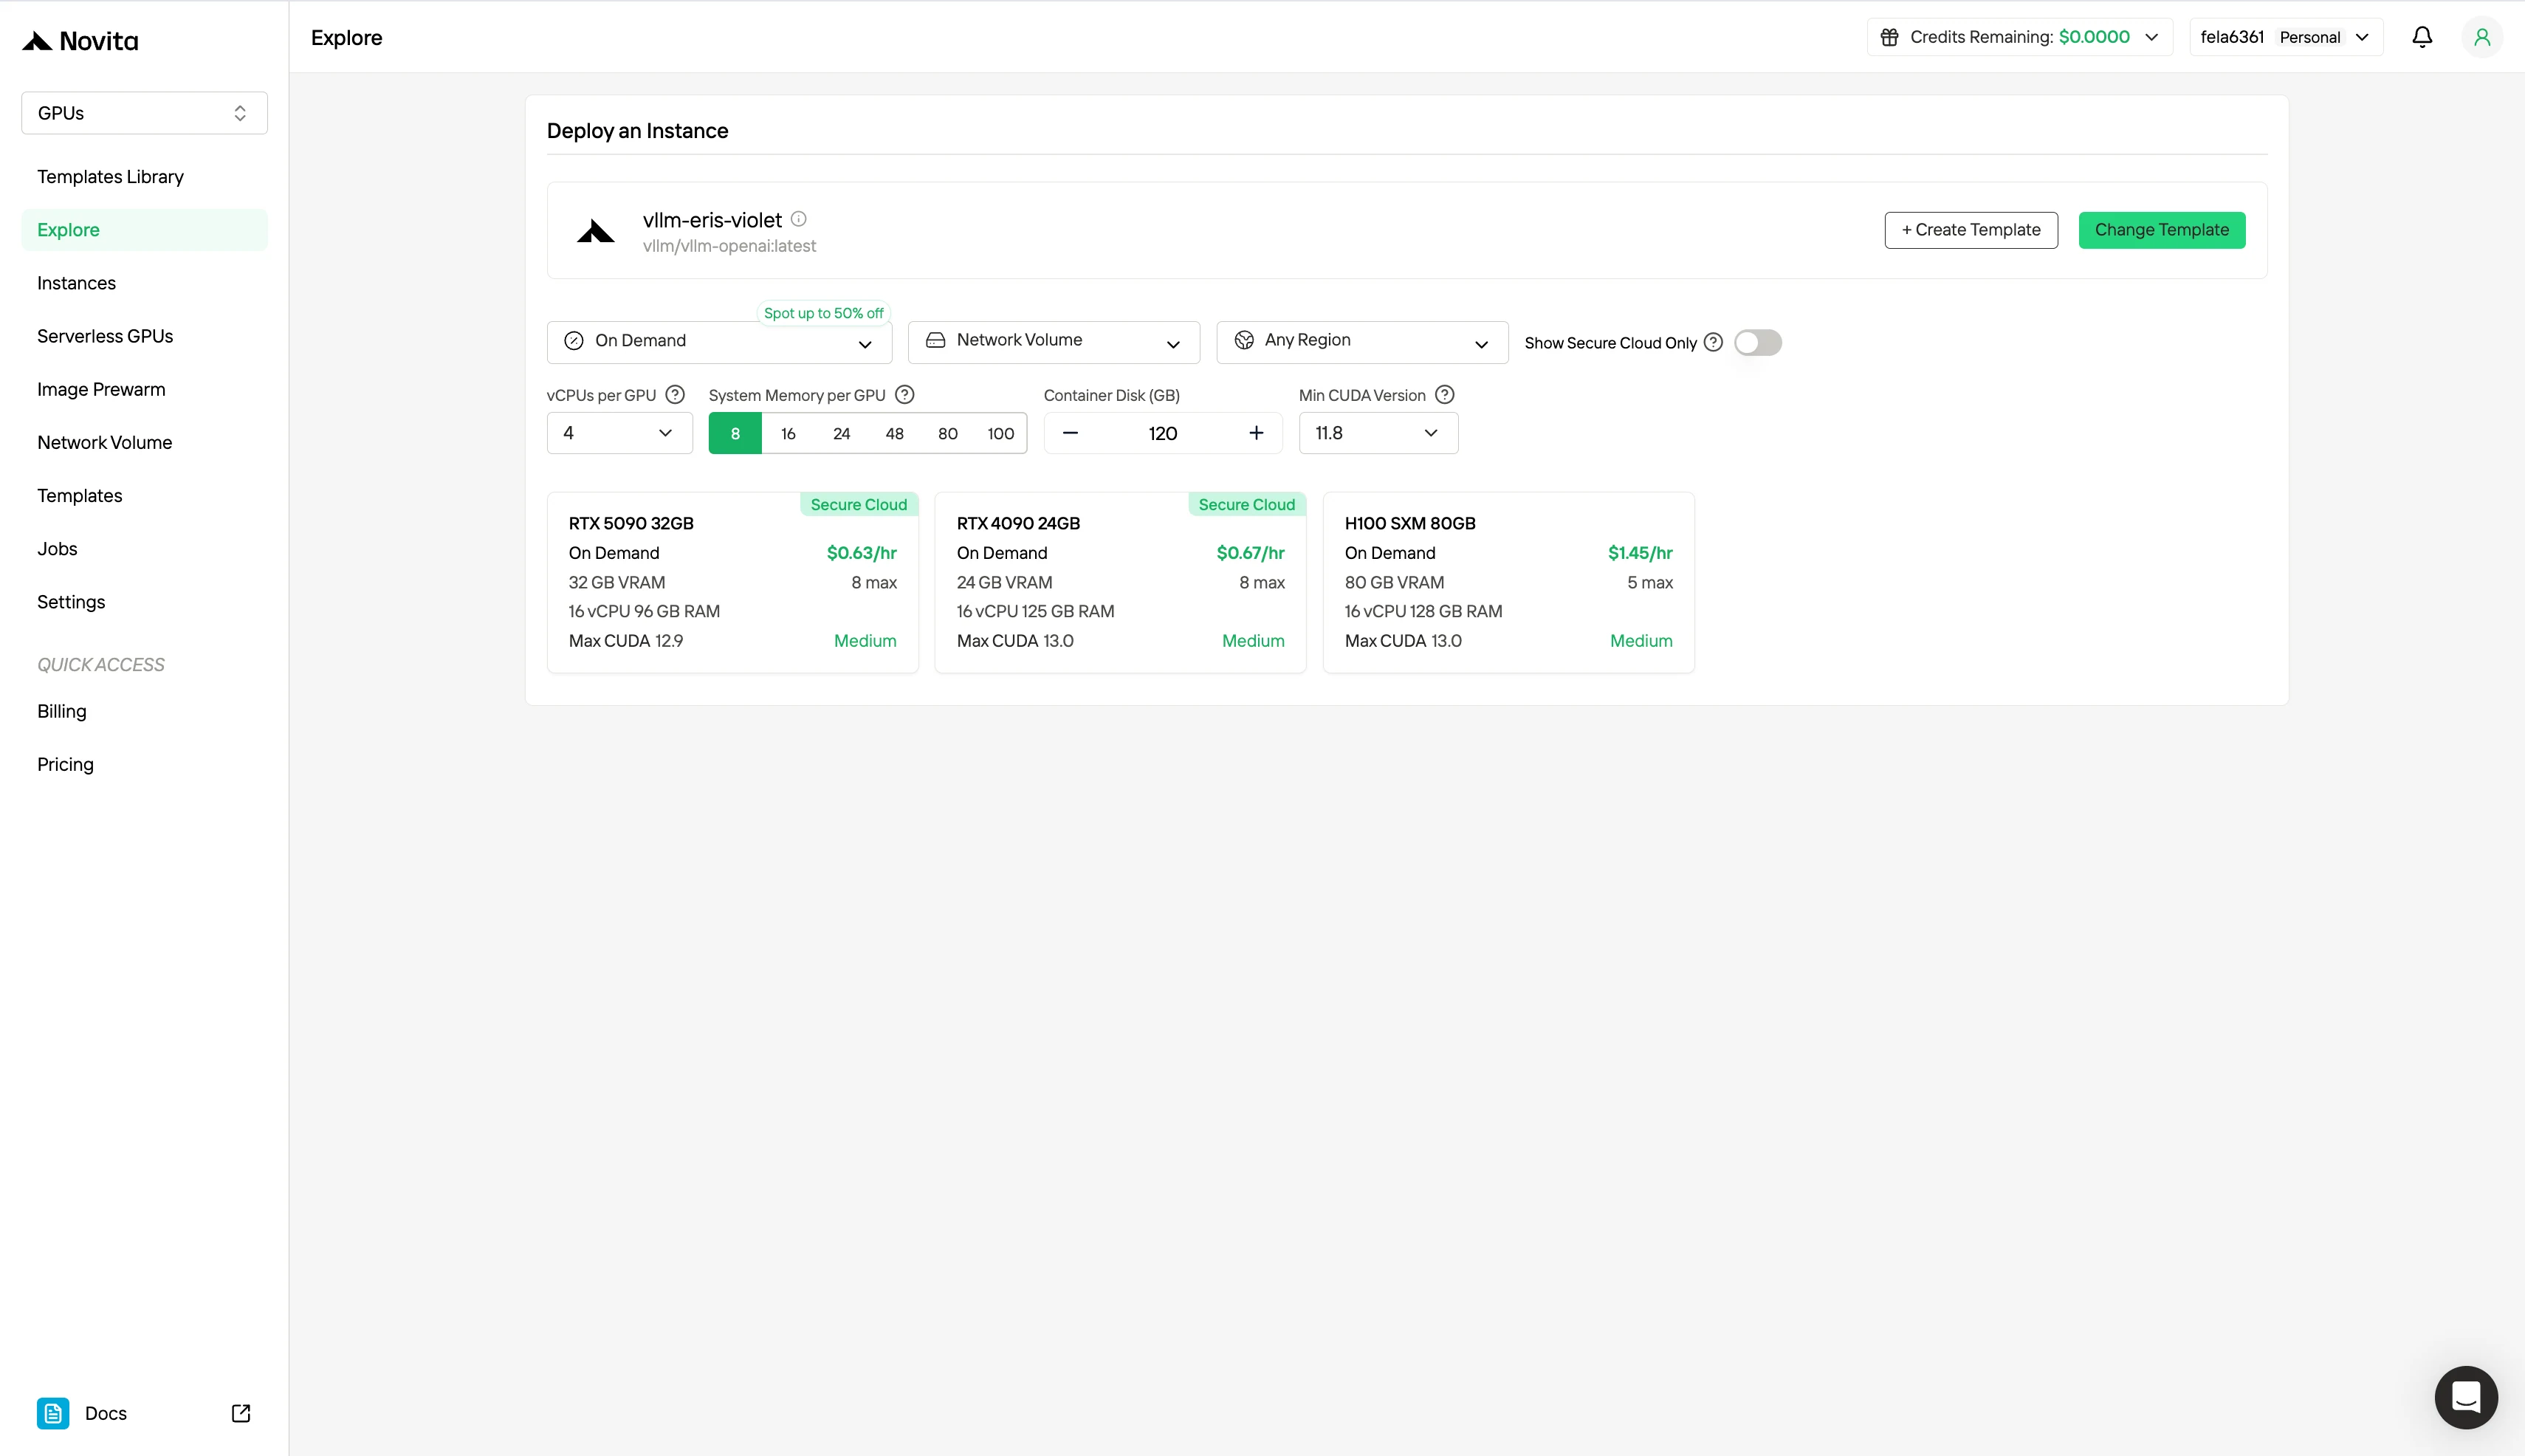Image resolution: width=2525 pixels, height=1456 pixels.
Task: Select 48 GB system memory option
Action: click(x=894, y=433)
